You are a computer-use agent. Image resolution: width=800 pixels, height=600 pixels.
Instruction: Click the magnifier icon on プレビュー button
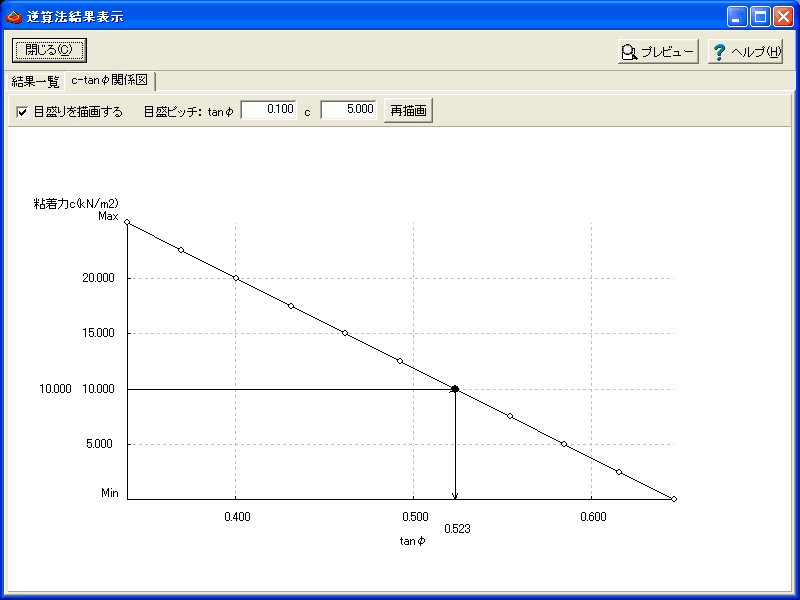click(x=629, y=52)
